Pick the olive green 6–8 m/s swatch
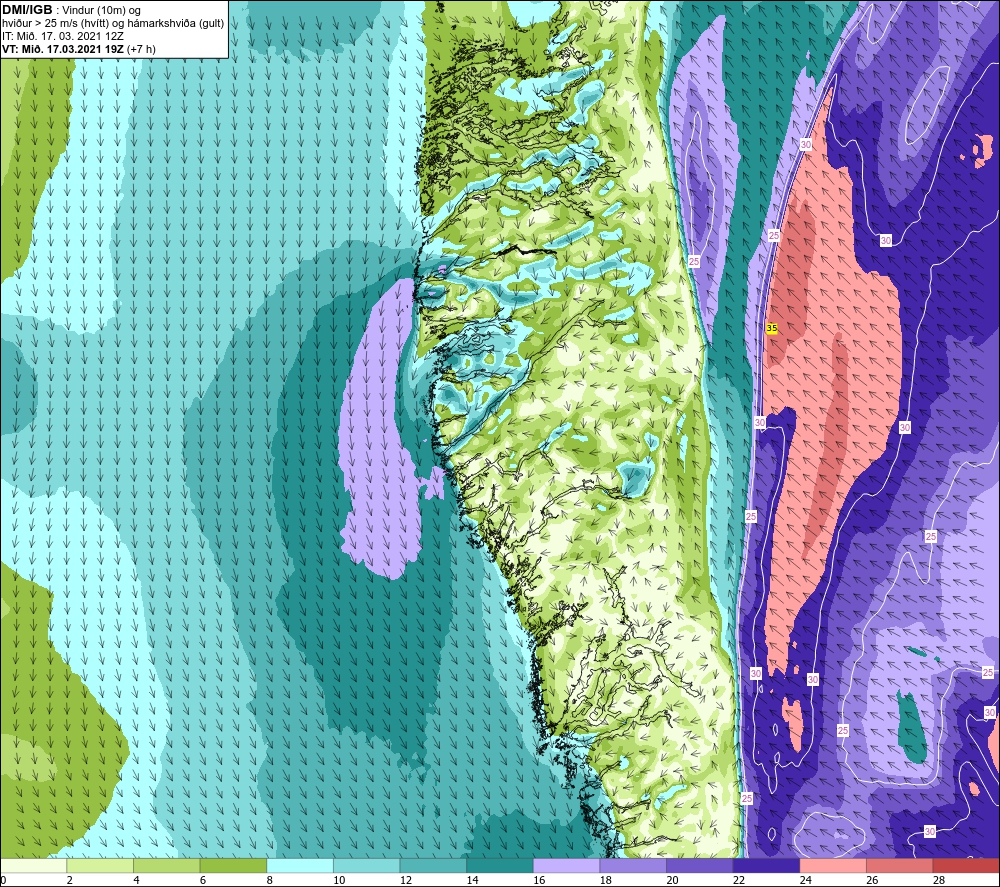This screenshot has height=887, width=1000. point(233,866)
